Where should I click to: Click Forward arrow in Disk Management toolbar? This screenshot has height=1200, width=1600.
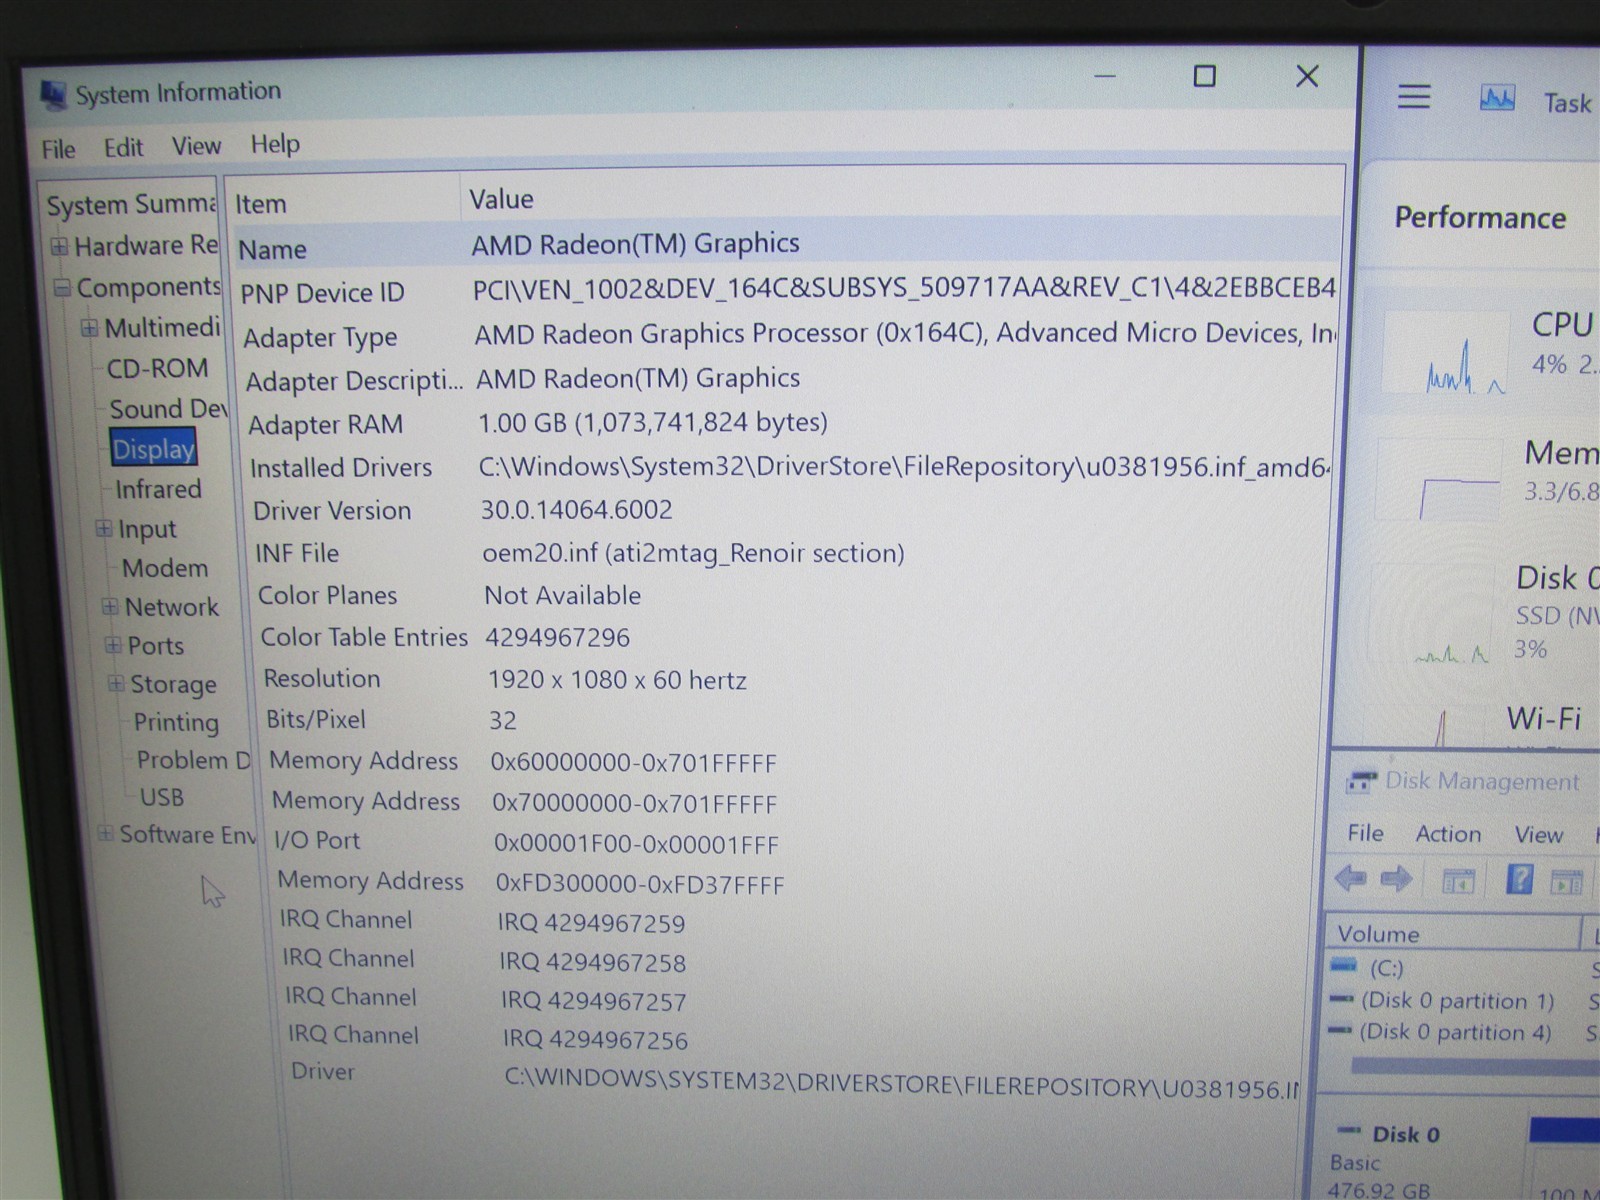[x=1396, y=880]
